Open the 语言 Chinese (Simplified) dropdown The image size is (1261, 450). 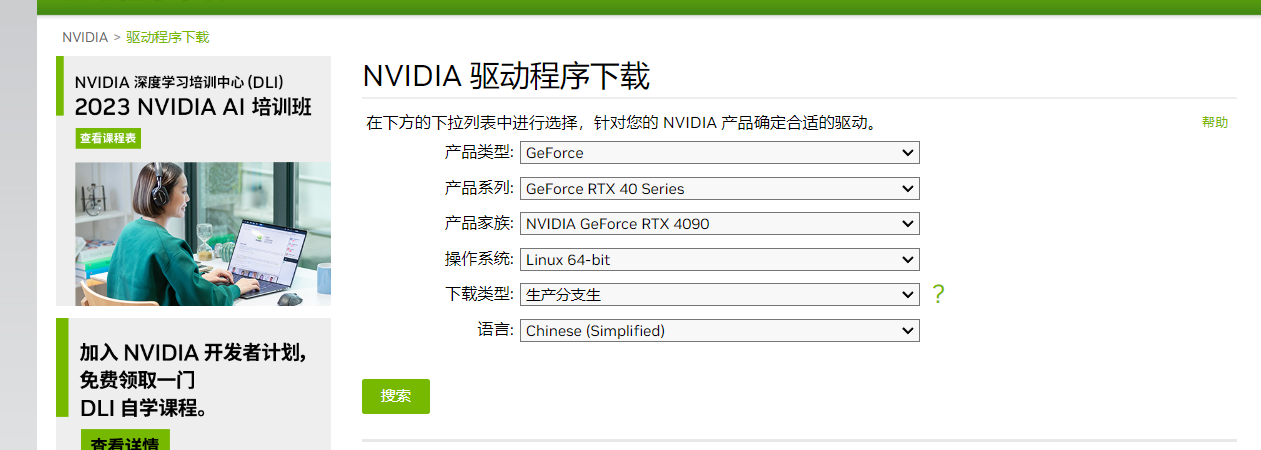pos(718,331)
